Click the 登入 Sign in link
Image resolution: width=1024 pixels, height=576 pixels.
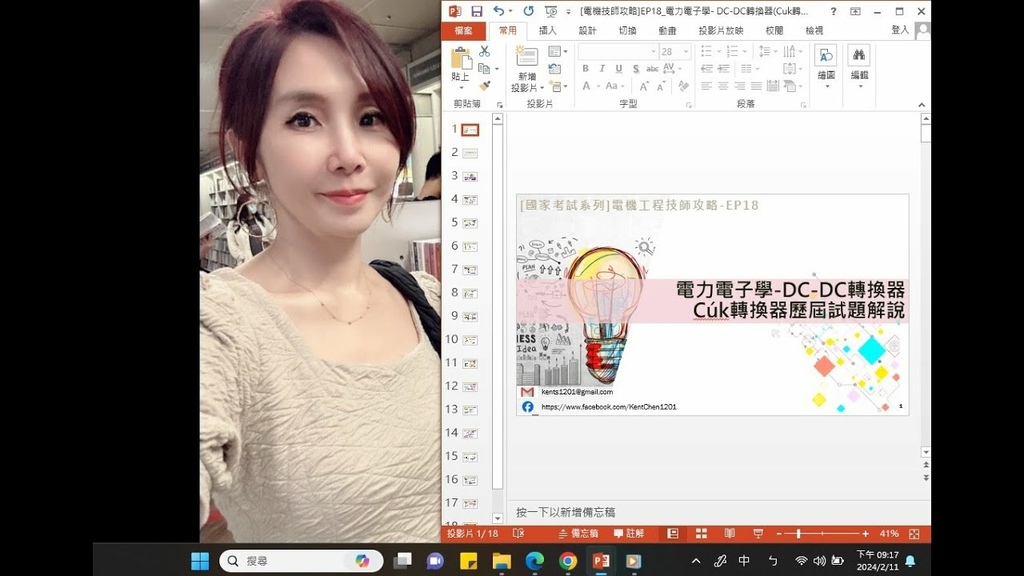click(899, 30)
